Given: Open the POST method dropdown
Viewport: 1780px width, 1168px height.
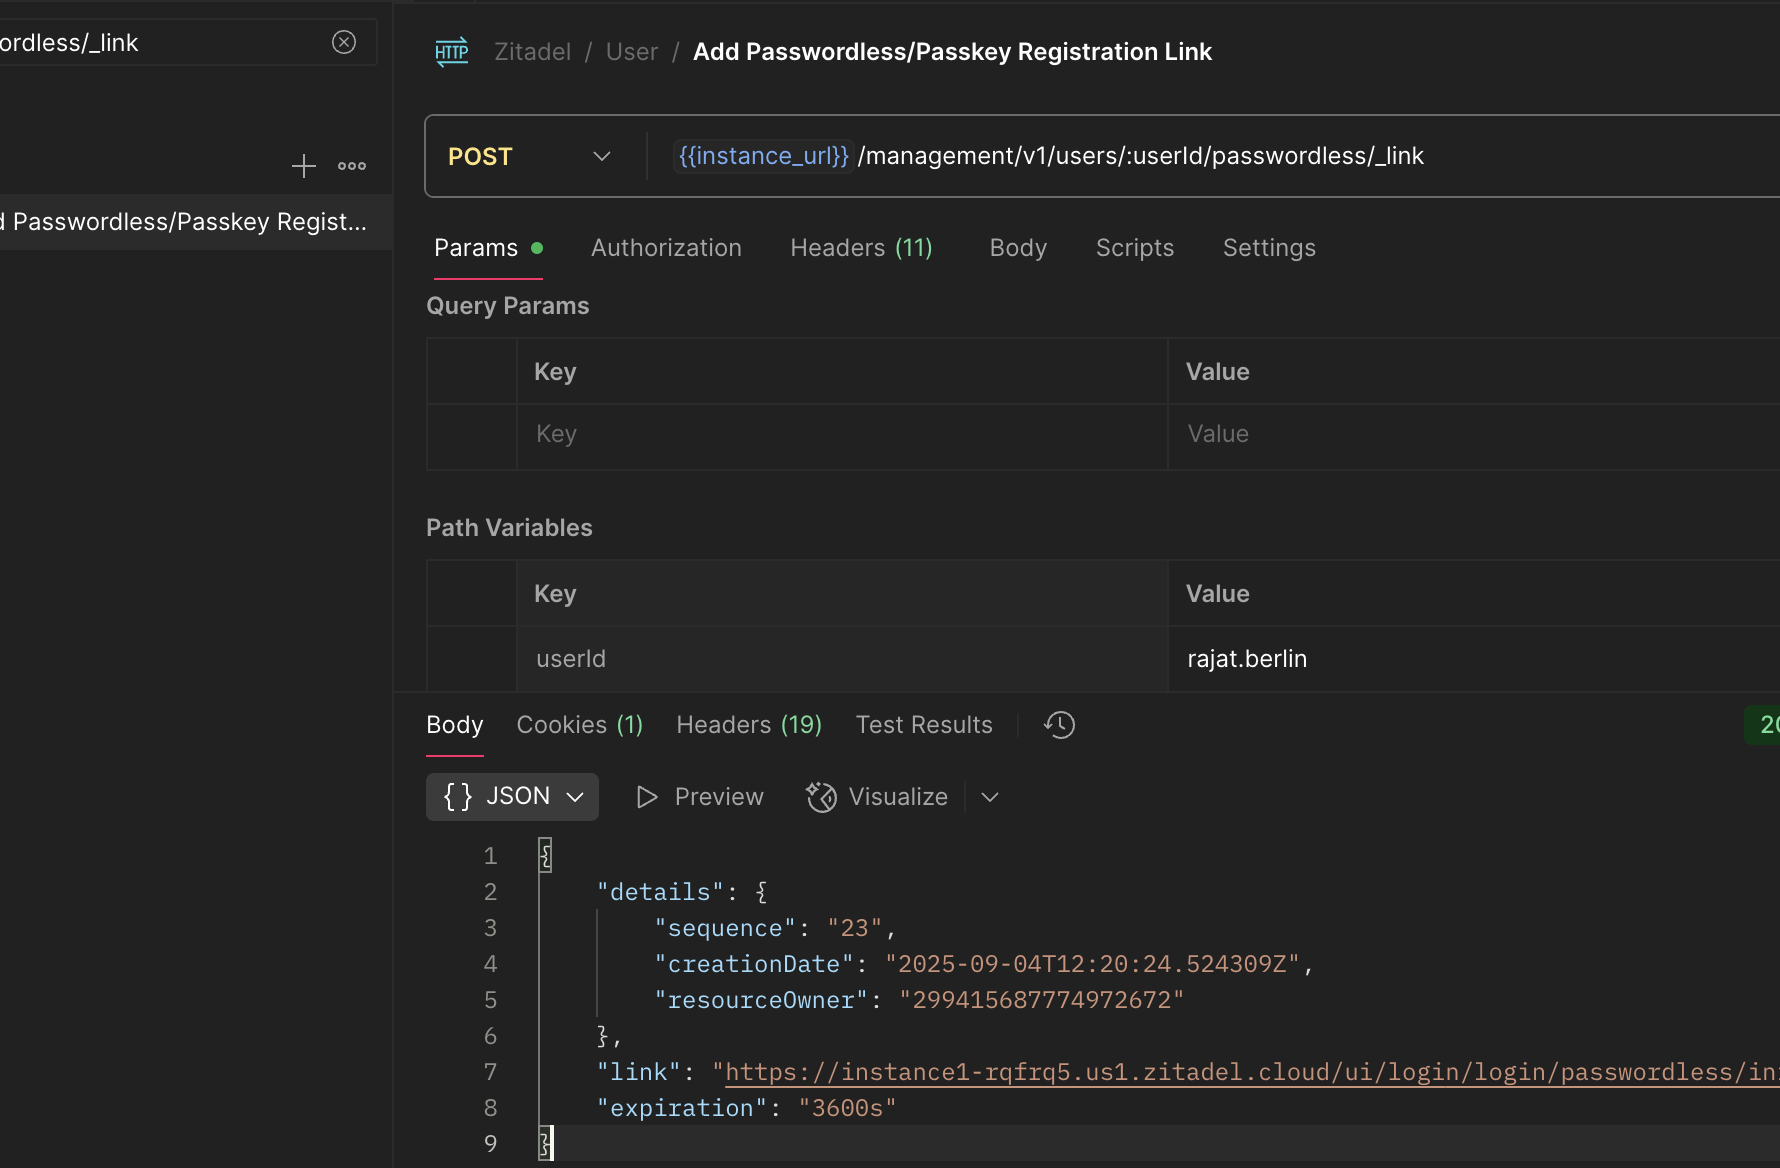Looking at the screenshot, I should 530,157.
